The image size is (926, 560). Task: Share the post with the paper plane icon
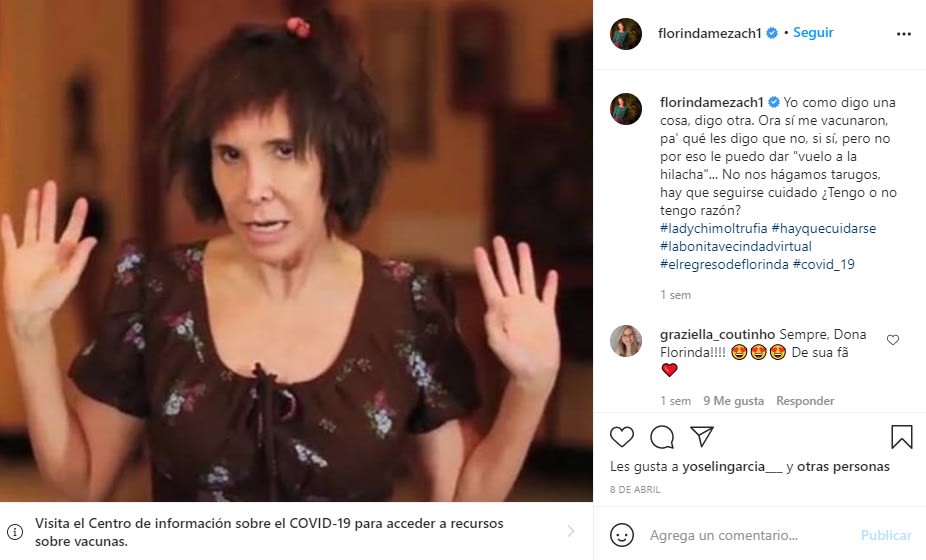702,437
